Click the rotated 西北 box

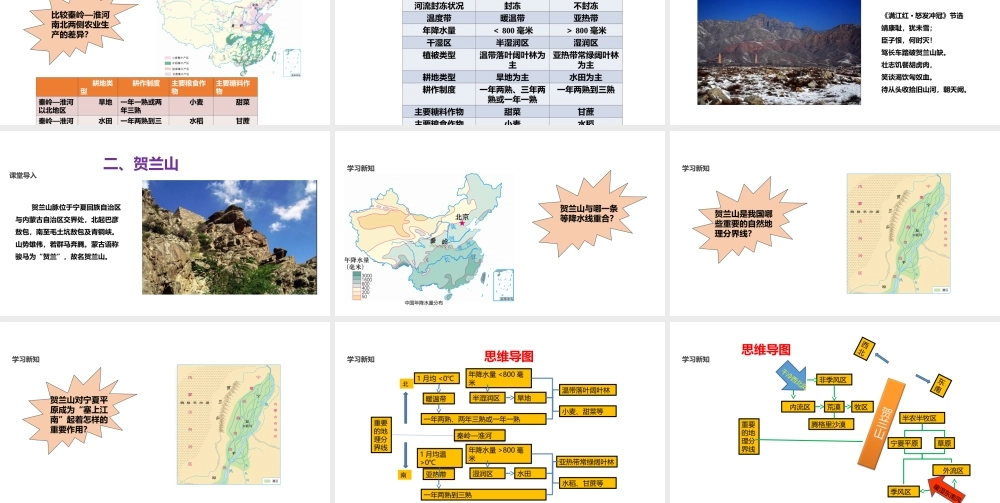(864, 349)
